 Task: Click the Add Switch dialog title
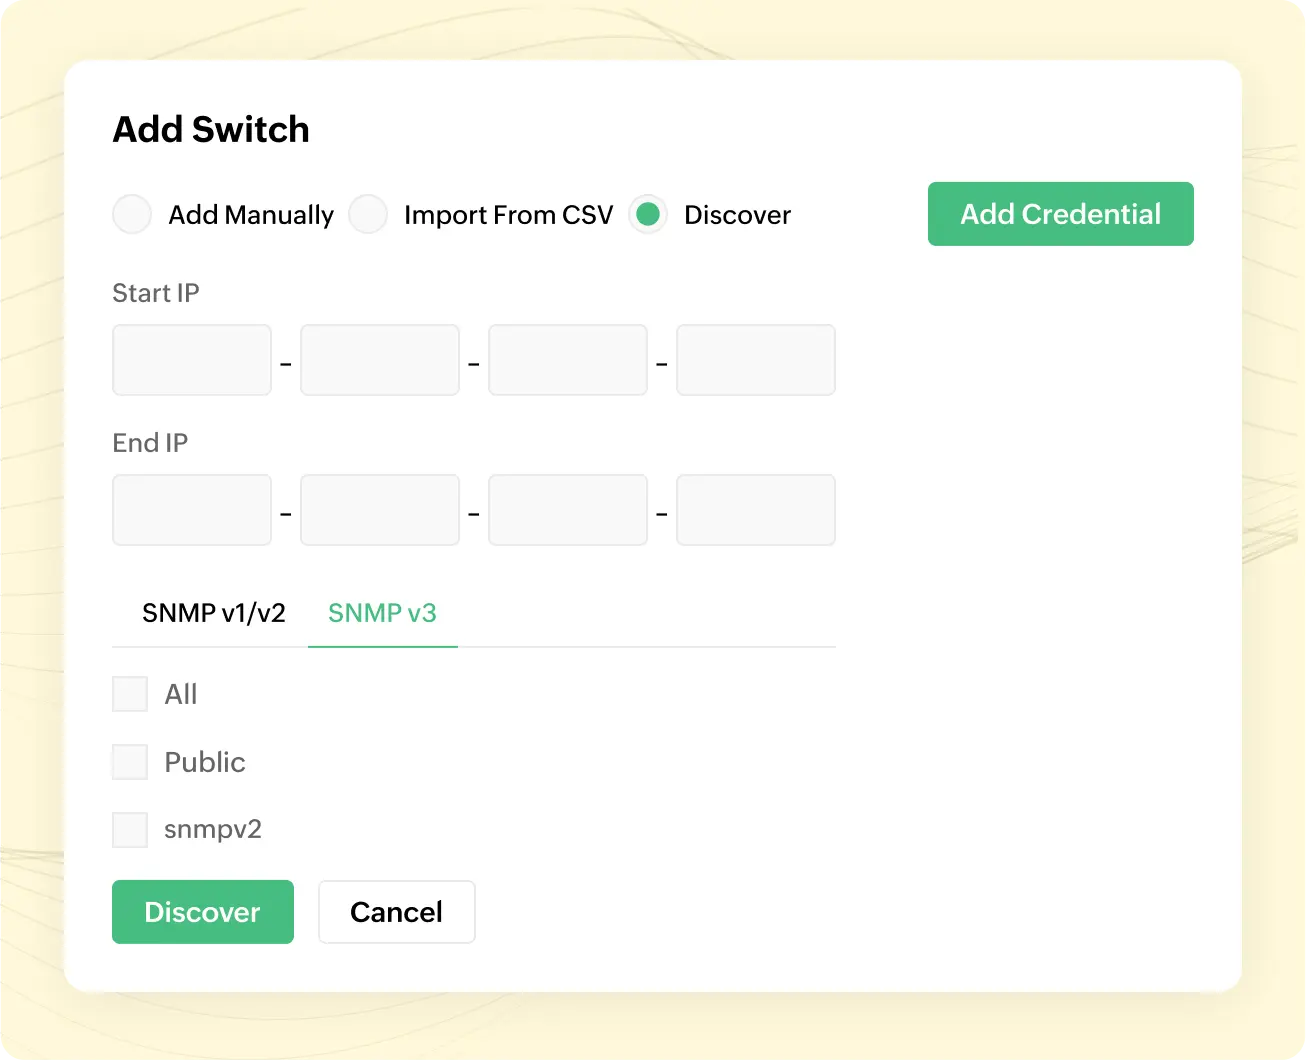(x=210, y=129)
